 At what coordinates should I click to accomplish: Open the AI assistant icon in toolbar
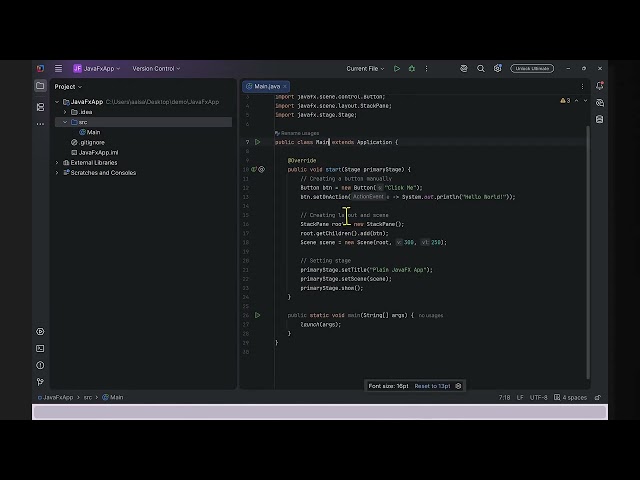pos(464,69)
